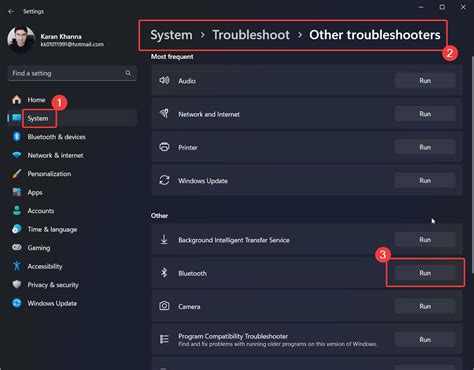Click the Network & internet wifi icon
Image resolution: width=474 pixels, height=370 pixels.
pos(17,155)
